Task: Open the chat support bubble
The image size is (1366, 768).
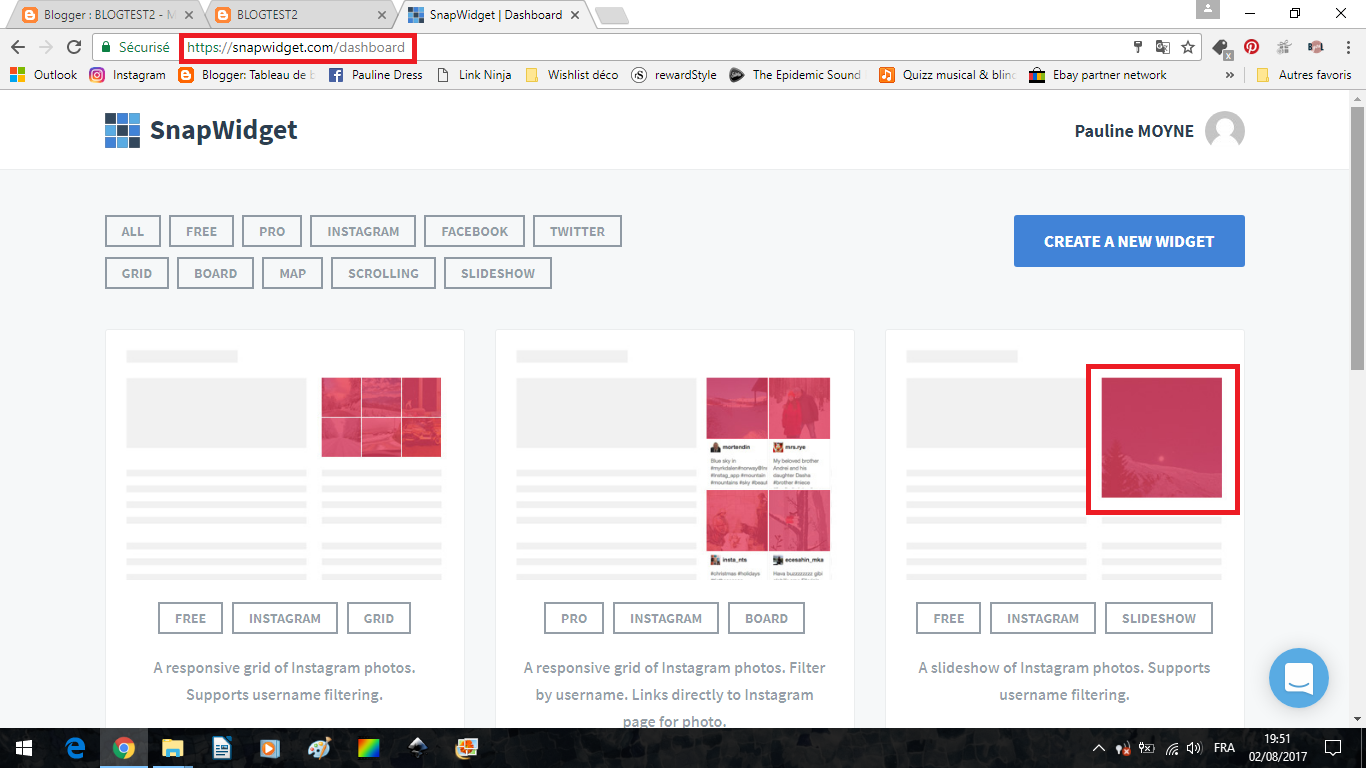Action: pyautogui.click(x=1298, y=678)
